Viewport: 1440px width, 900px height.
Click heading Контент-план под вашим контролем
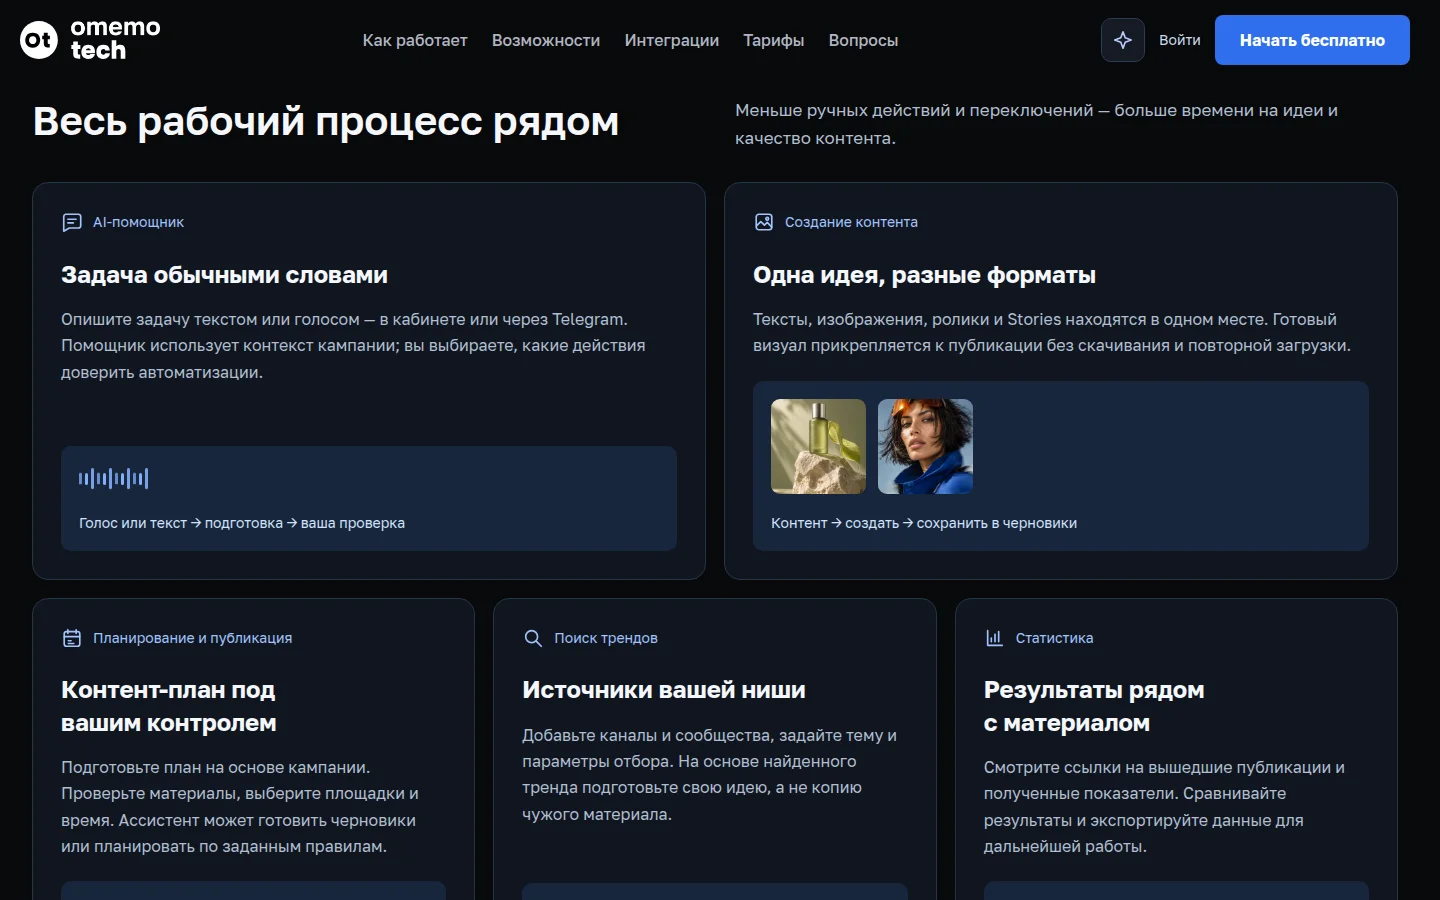(169, 706)
